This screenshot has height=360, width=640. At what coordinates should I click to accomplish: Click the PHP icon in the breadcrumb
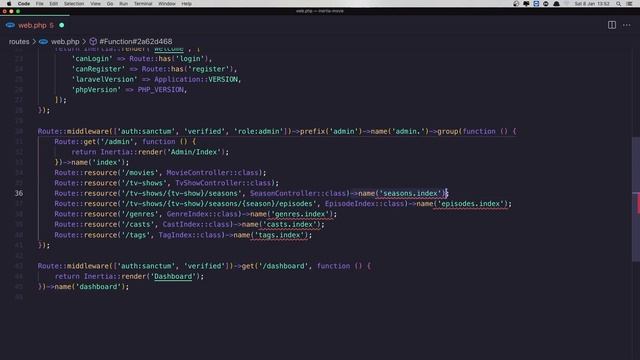43,42
